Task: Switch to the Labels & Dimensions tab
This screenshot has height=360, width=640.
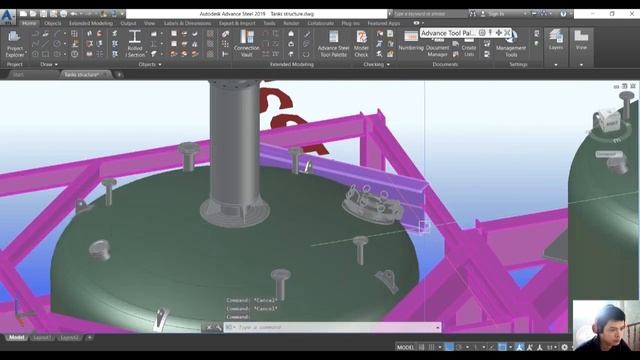Action: (187, 23)
